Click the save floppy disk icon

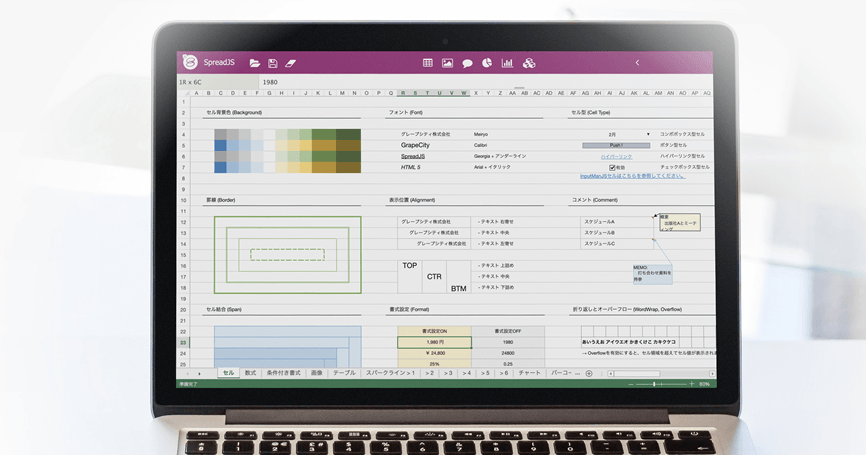click(272, 63)
